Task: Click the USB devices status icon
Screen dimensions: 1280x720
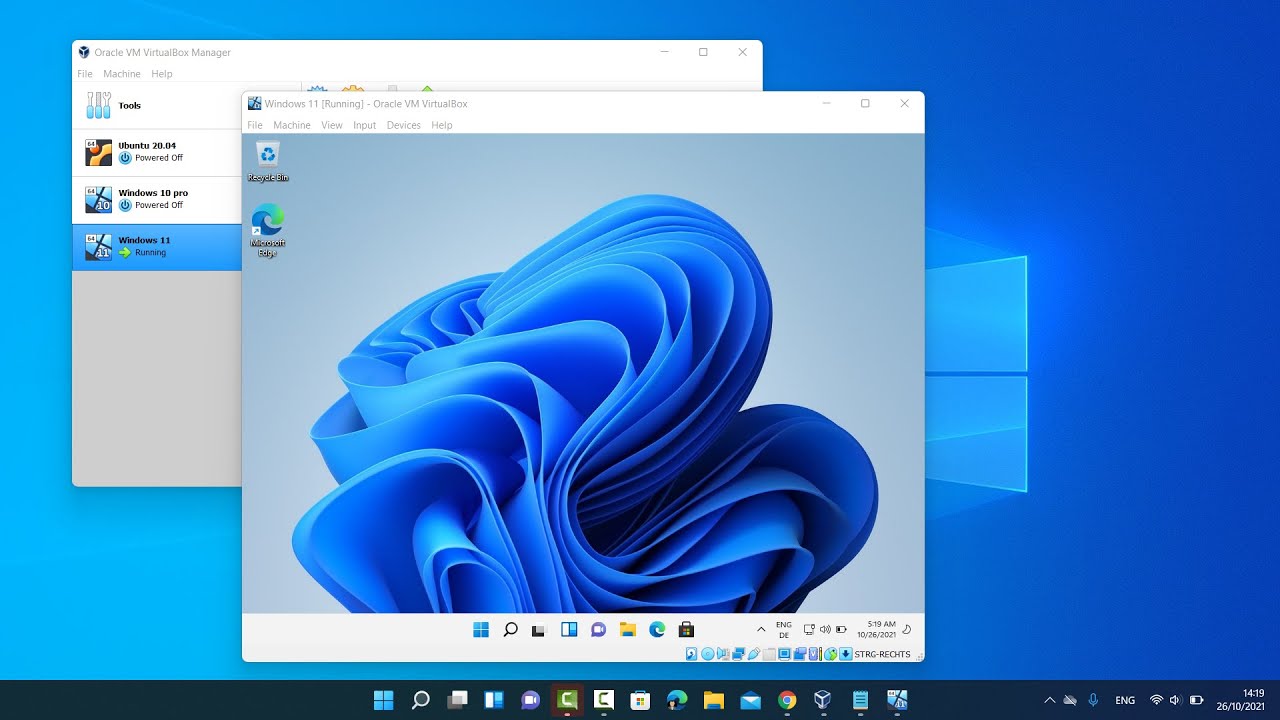Action: 753,653
